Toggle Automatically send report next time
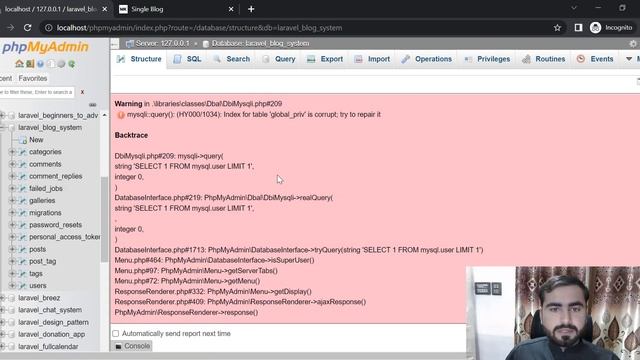640x360 pixels. (x=116, y=334)
